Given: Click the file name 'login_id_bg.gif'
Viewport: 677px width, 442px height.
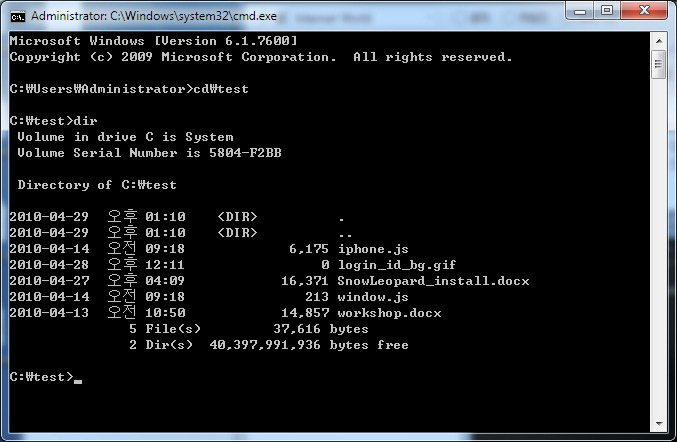Looking at the screenshot, I should pos(397,265).
